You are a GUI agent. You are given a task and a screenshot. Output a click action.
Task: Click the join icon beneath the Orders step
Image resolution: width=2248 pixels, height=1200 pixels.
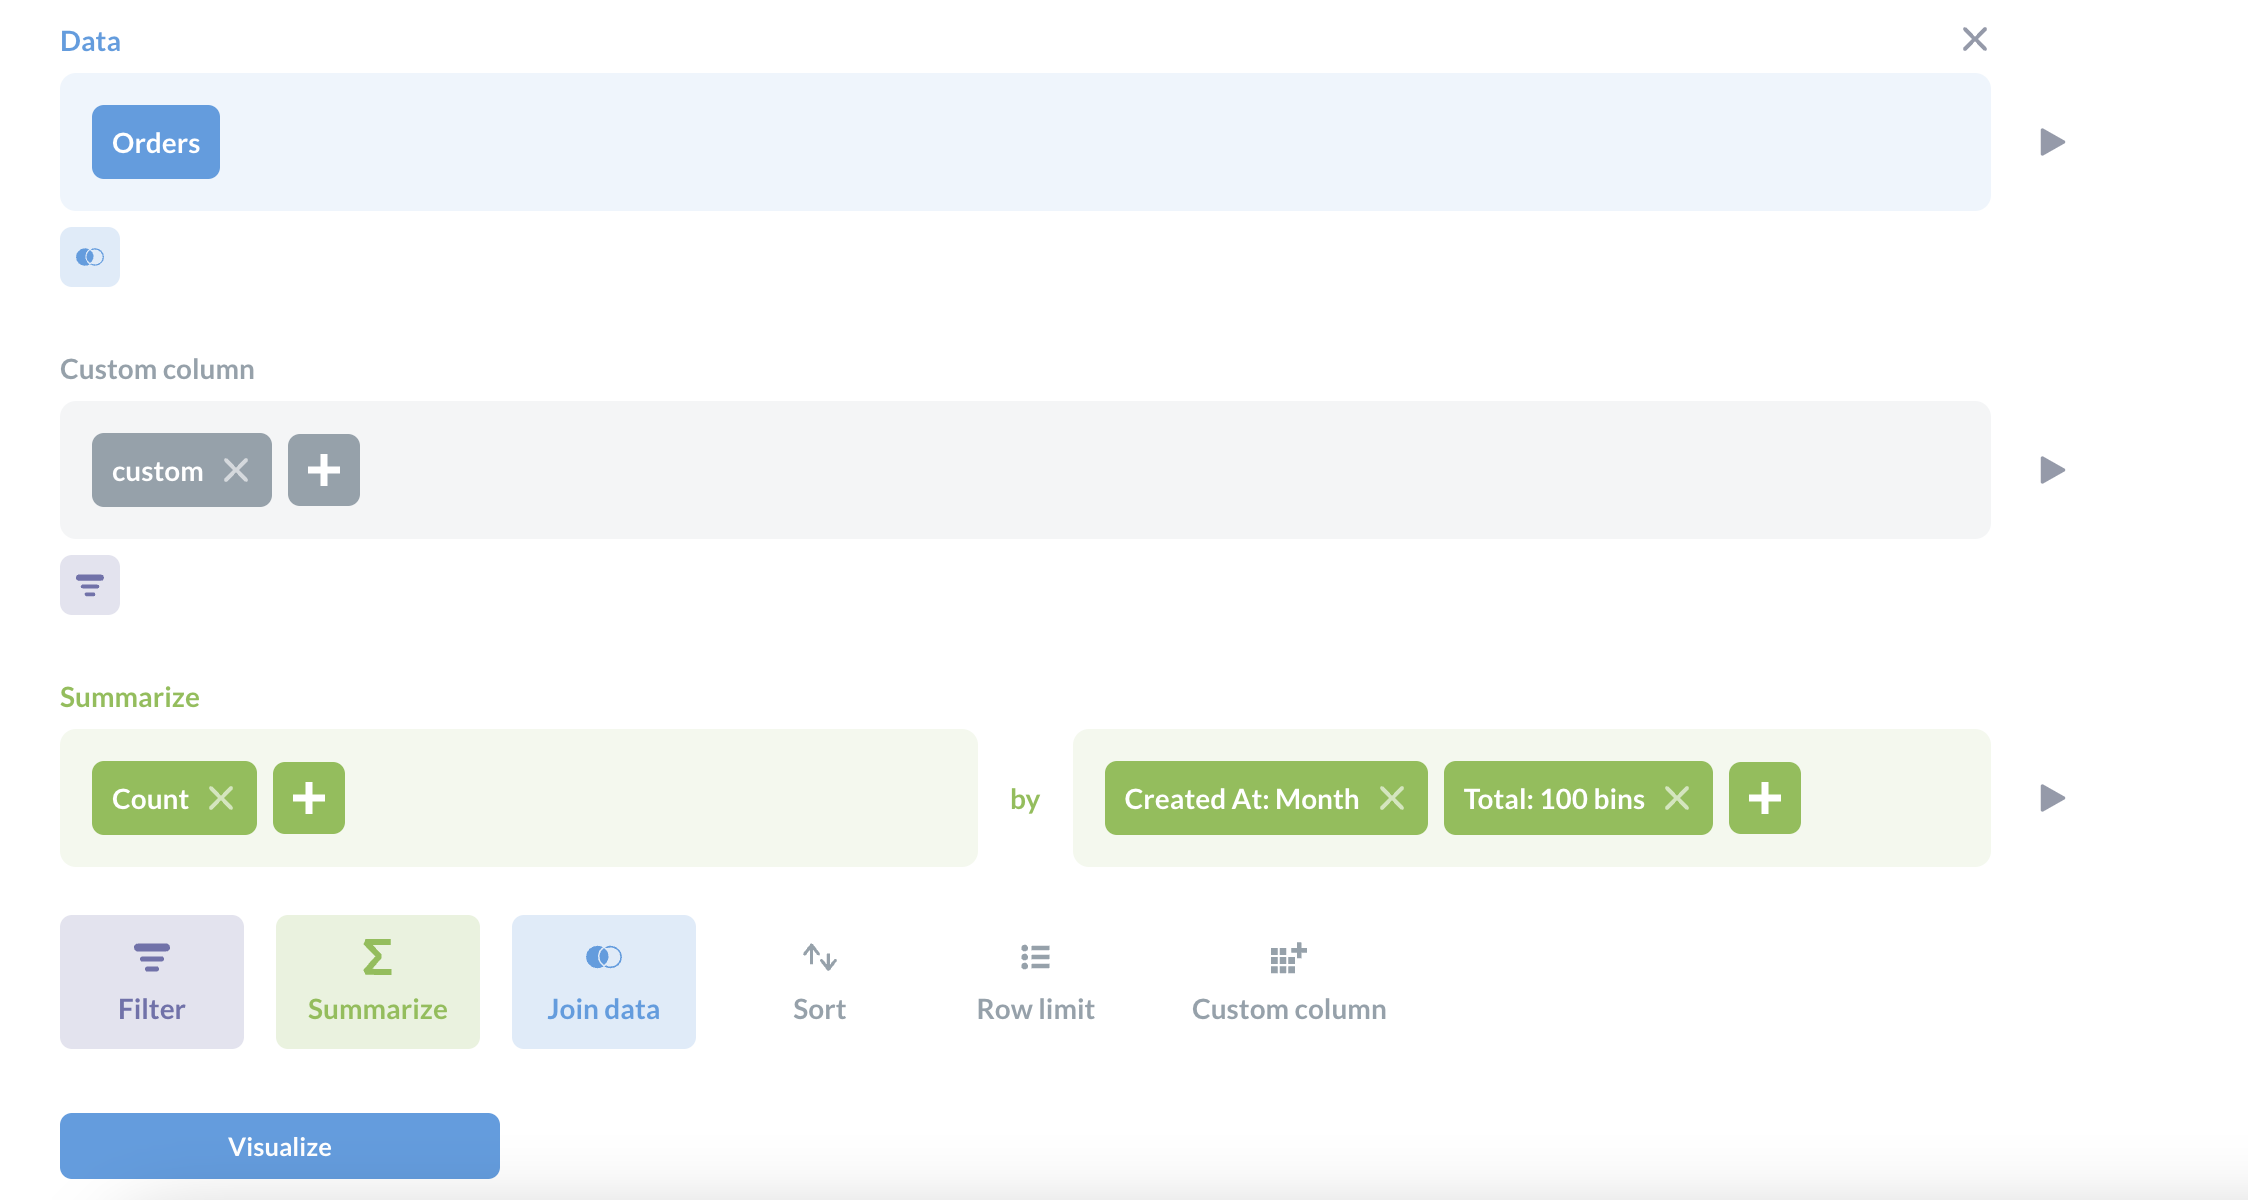(x=89, y=256)
